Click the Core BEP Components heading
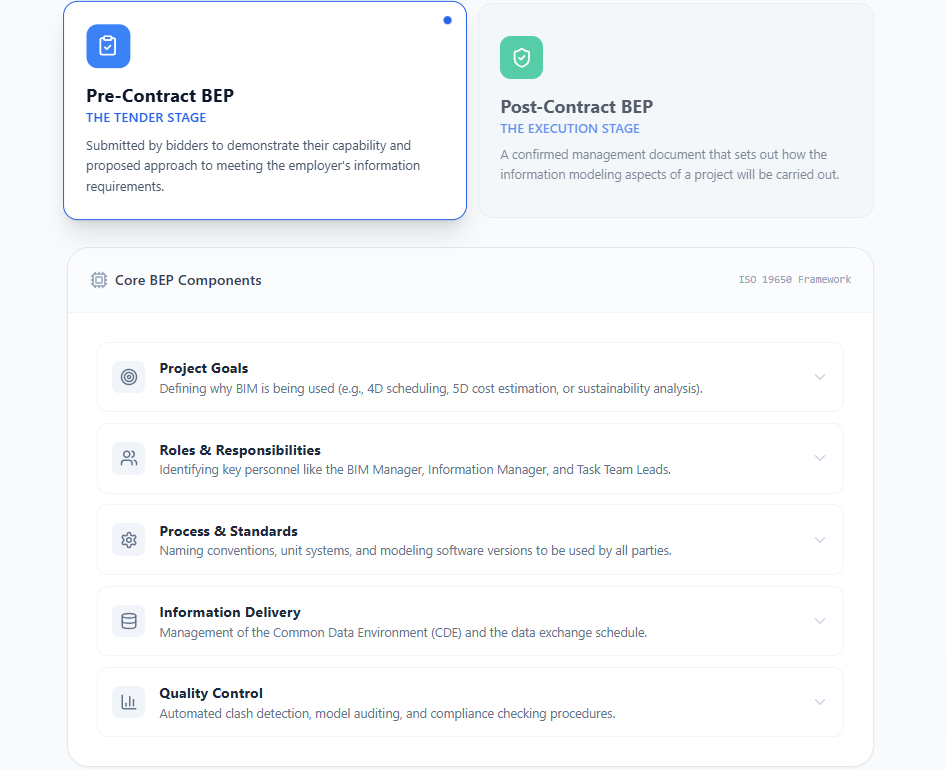 (x=188, y=280)
